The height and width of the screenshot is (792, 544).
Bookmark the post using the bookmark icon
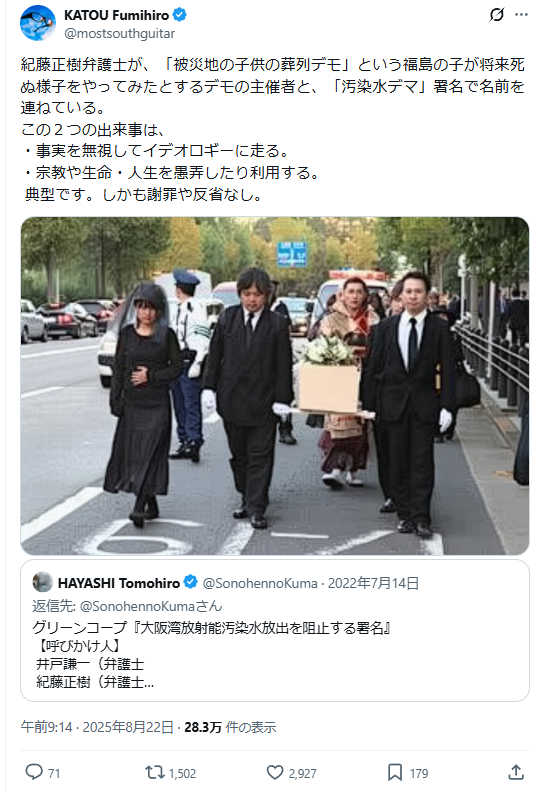395,772
